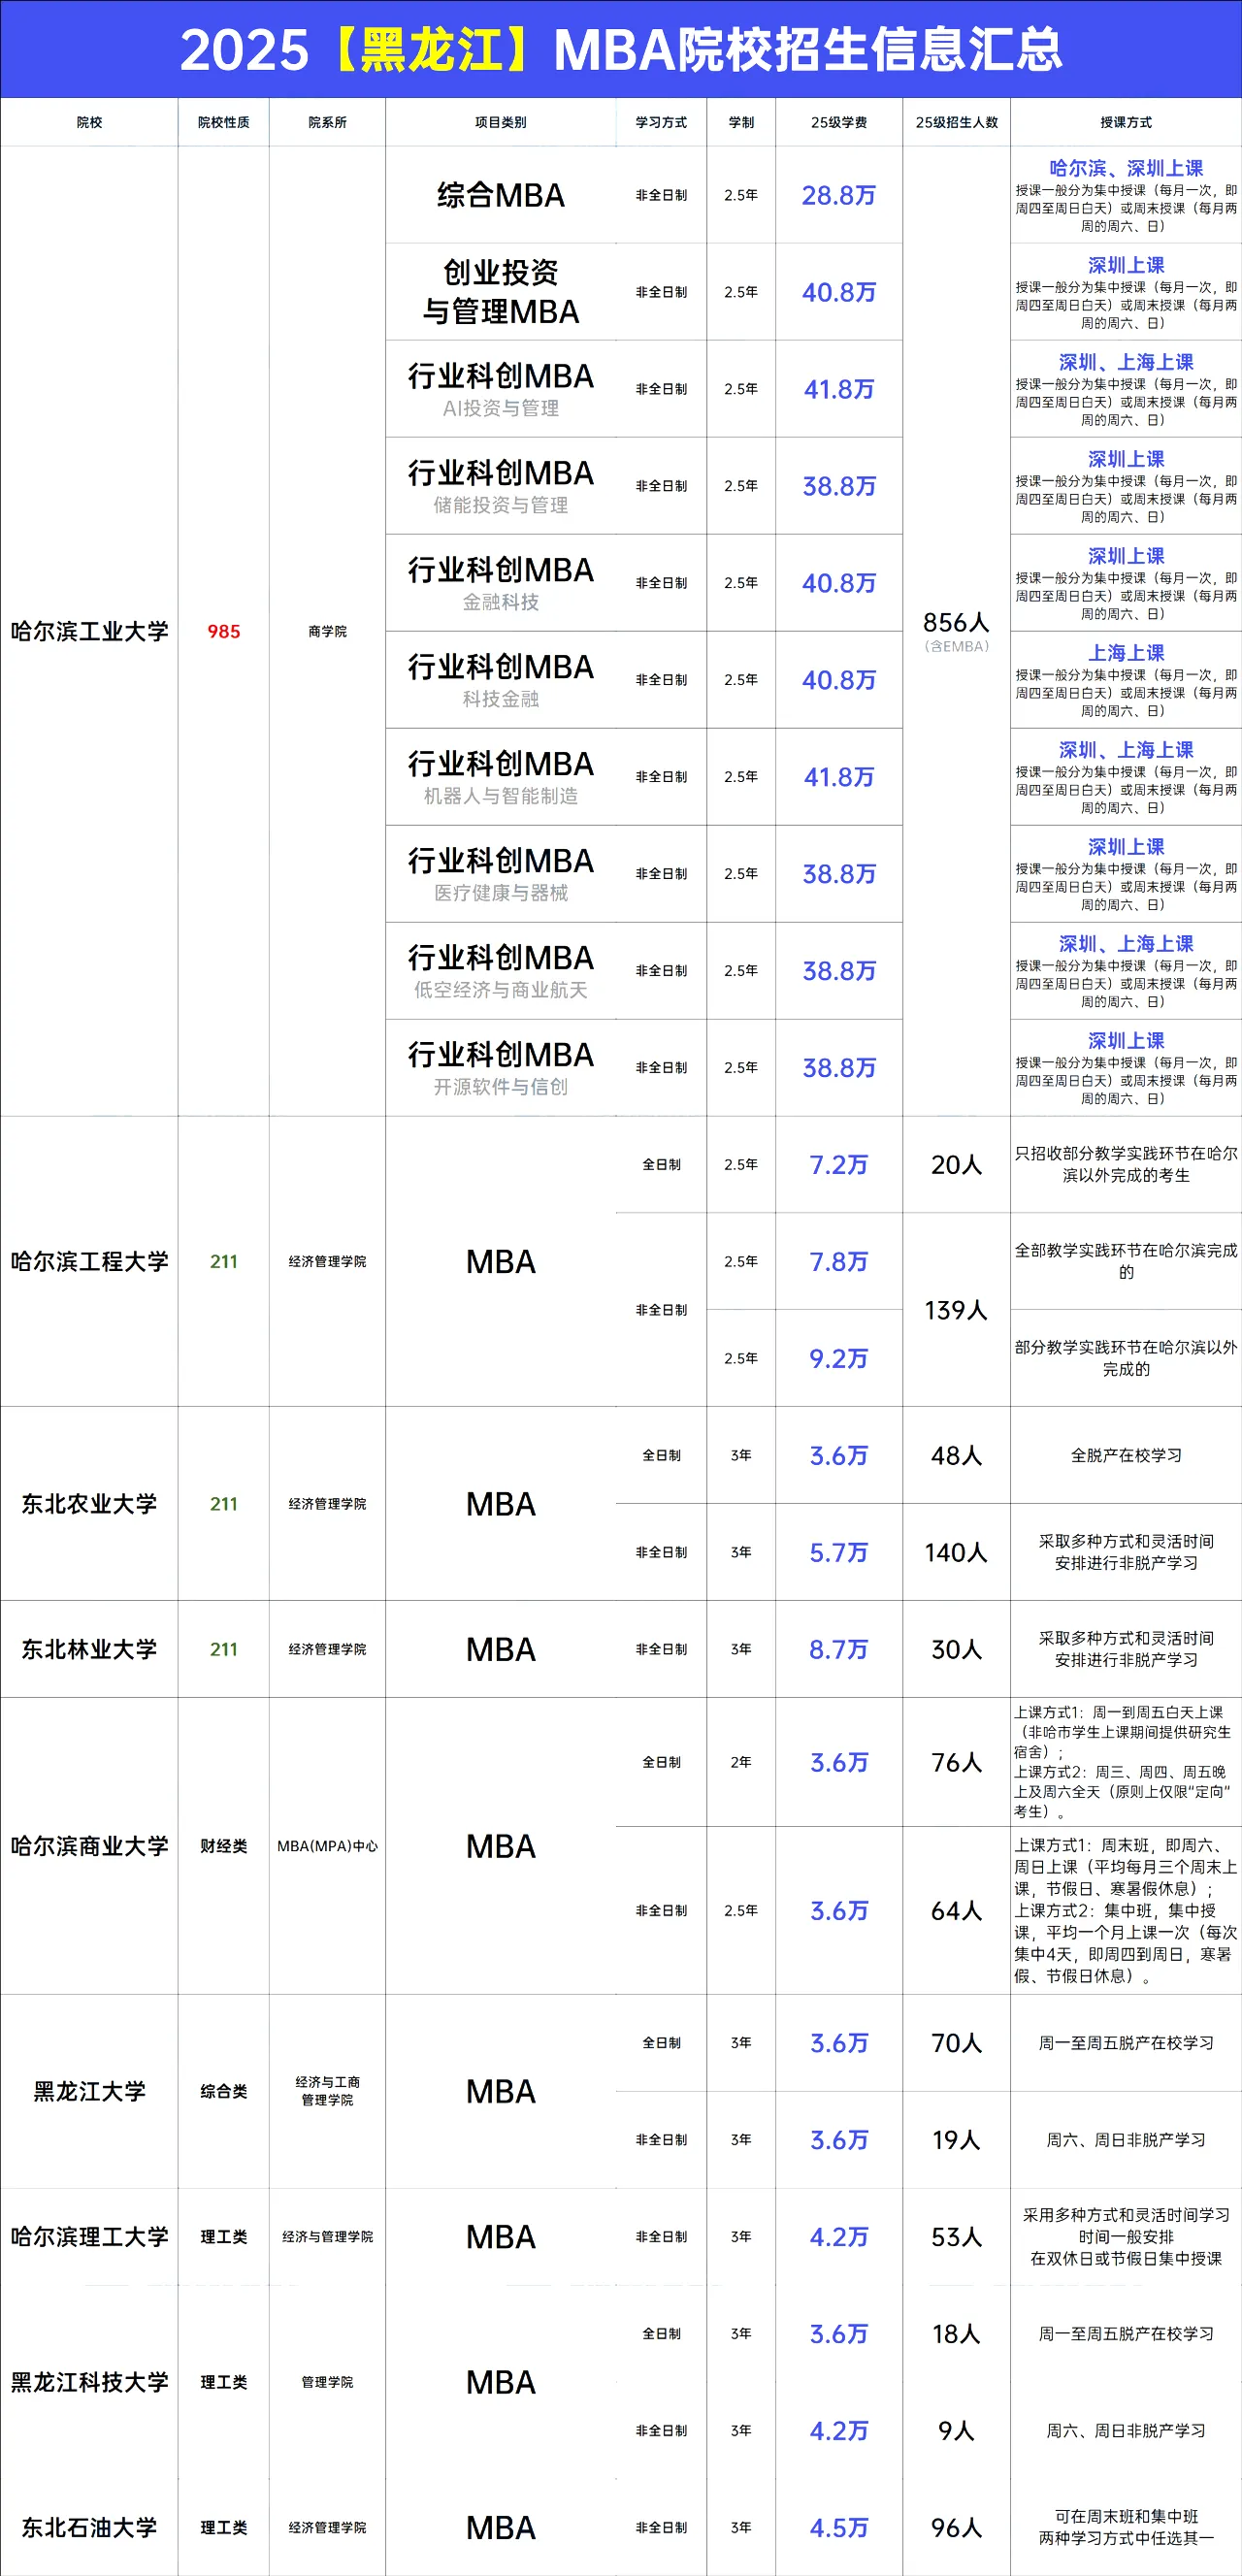Click 上海上课 location heading
This screenshot has width=1242, height=2576.
point(1126,652)
